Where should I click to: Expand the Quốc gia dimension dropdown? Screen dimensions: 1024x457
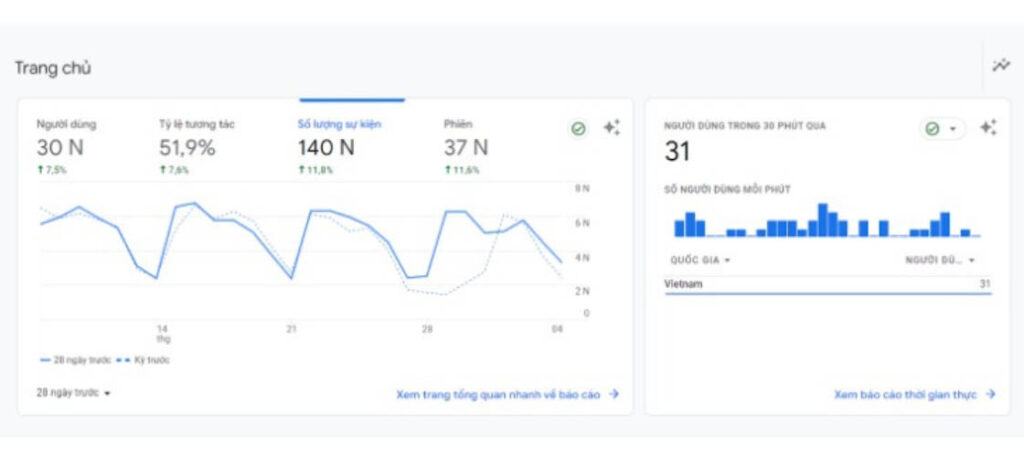pyautogui.click(x=700, y=260)
